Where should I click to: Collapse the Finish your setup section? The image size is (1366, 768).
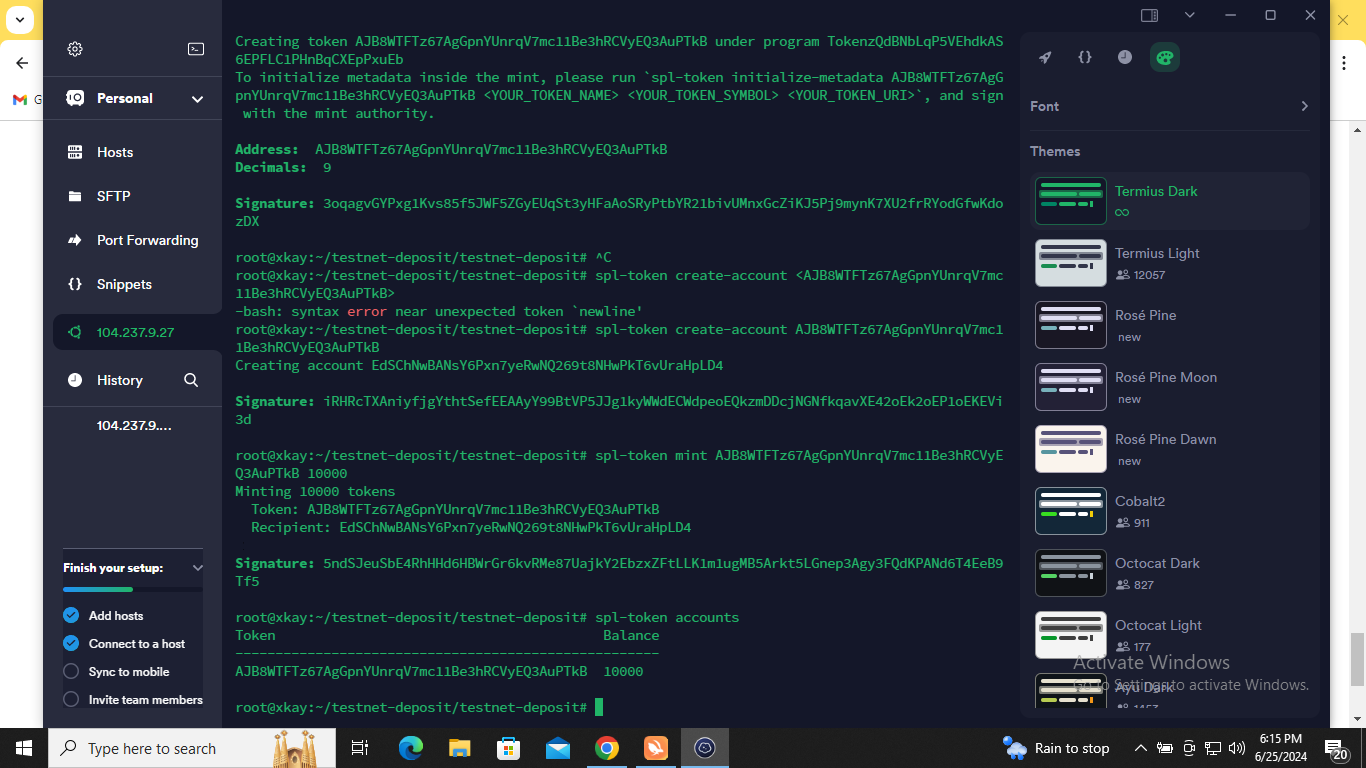197,568
